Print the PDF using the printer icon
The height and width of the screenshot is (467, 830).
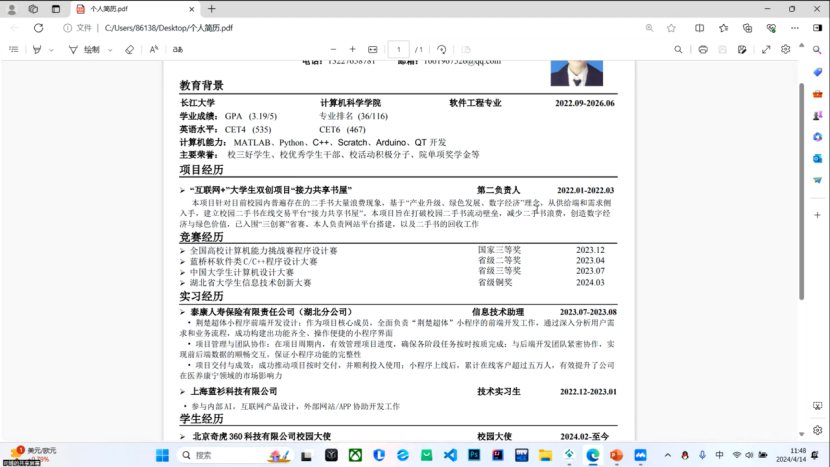coord(703,49)
